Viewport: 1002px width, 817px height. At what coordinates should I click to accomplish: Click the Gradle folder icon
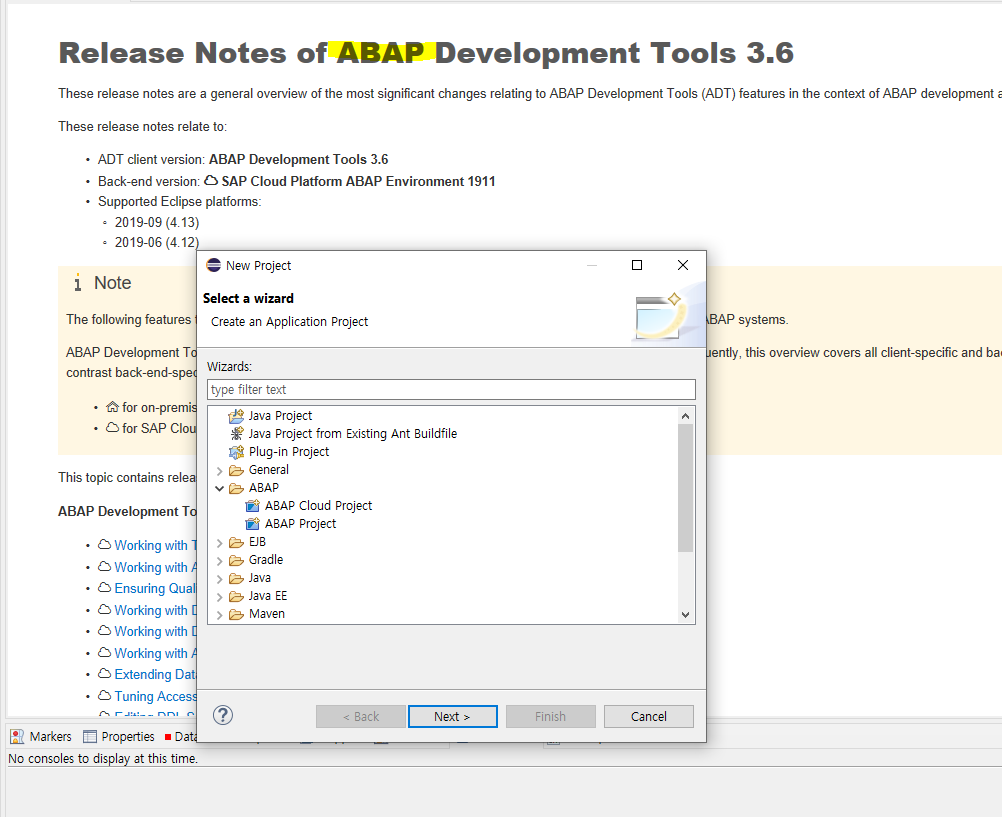pyautogui.click(x=236, y=560)
